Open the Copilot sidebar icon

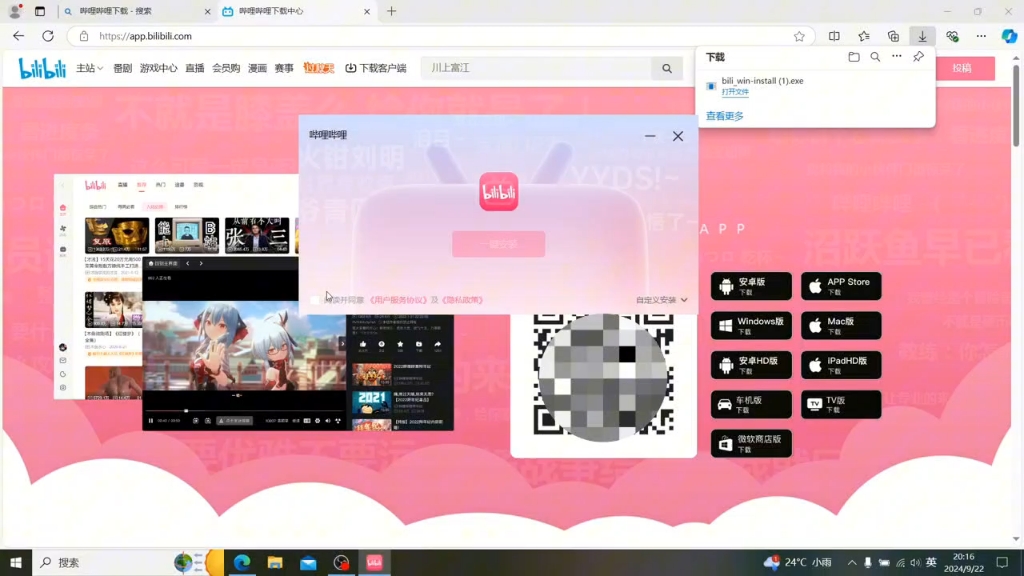click(x=1009, y=37)
